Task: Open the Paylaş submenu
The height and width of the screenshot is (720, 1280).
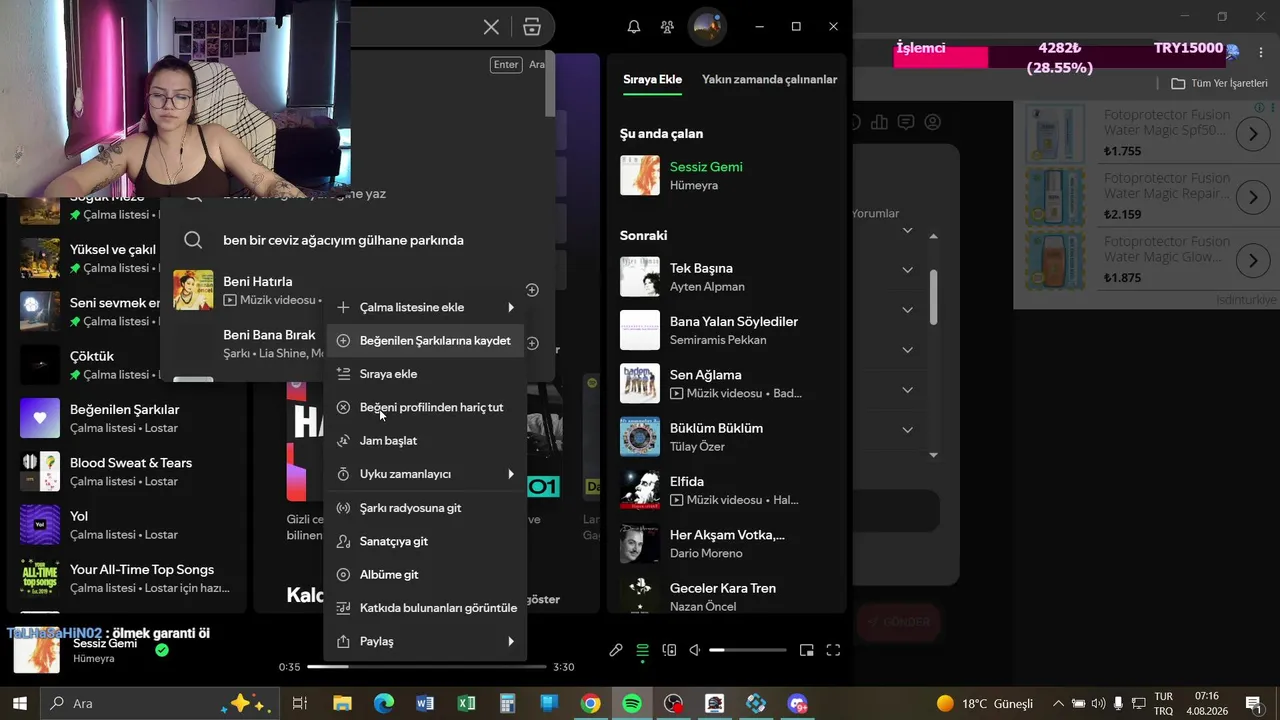Action: [425, 641]
